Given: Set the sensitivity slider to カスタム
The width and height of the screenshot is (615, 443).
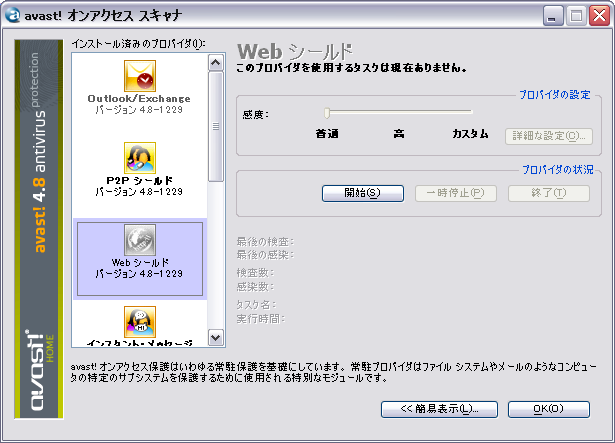Looking at the screenshot, I should tap(470, 112).
